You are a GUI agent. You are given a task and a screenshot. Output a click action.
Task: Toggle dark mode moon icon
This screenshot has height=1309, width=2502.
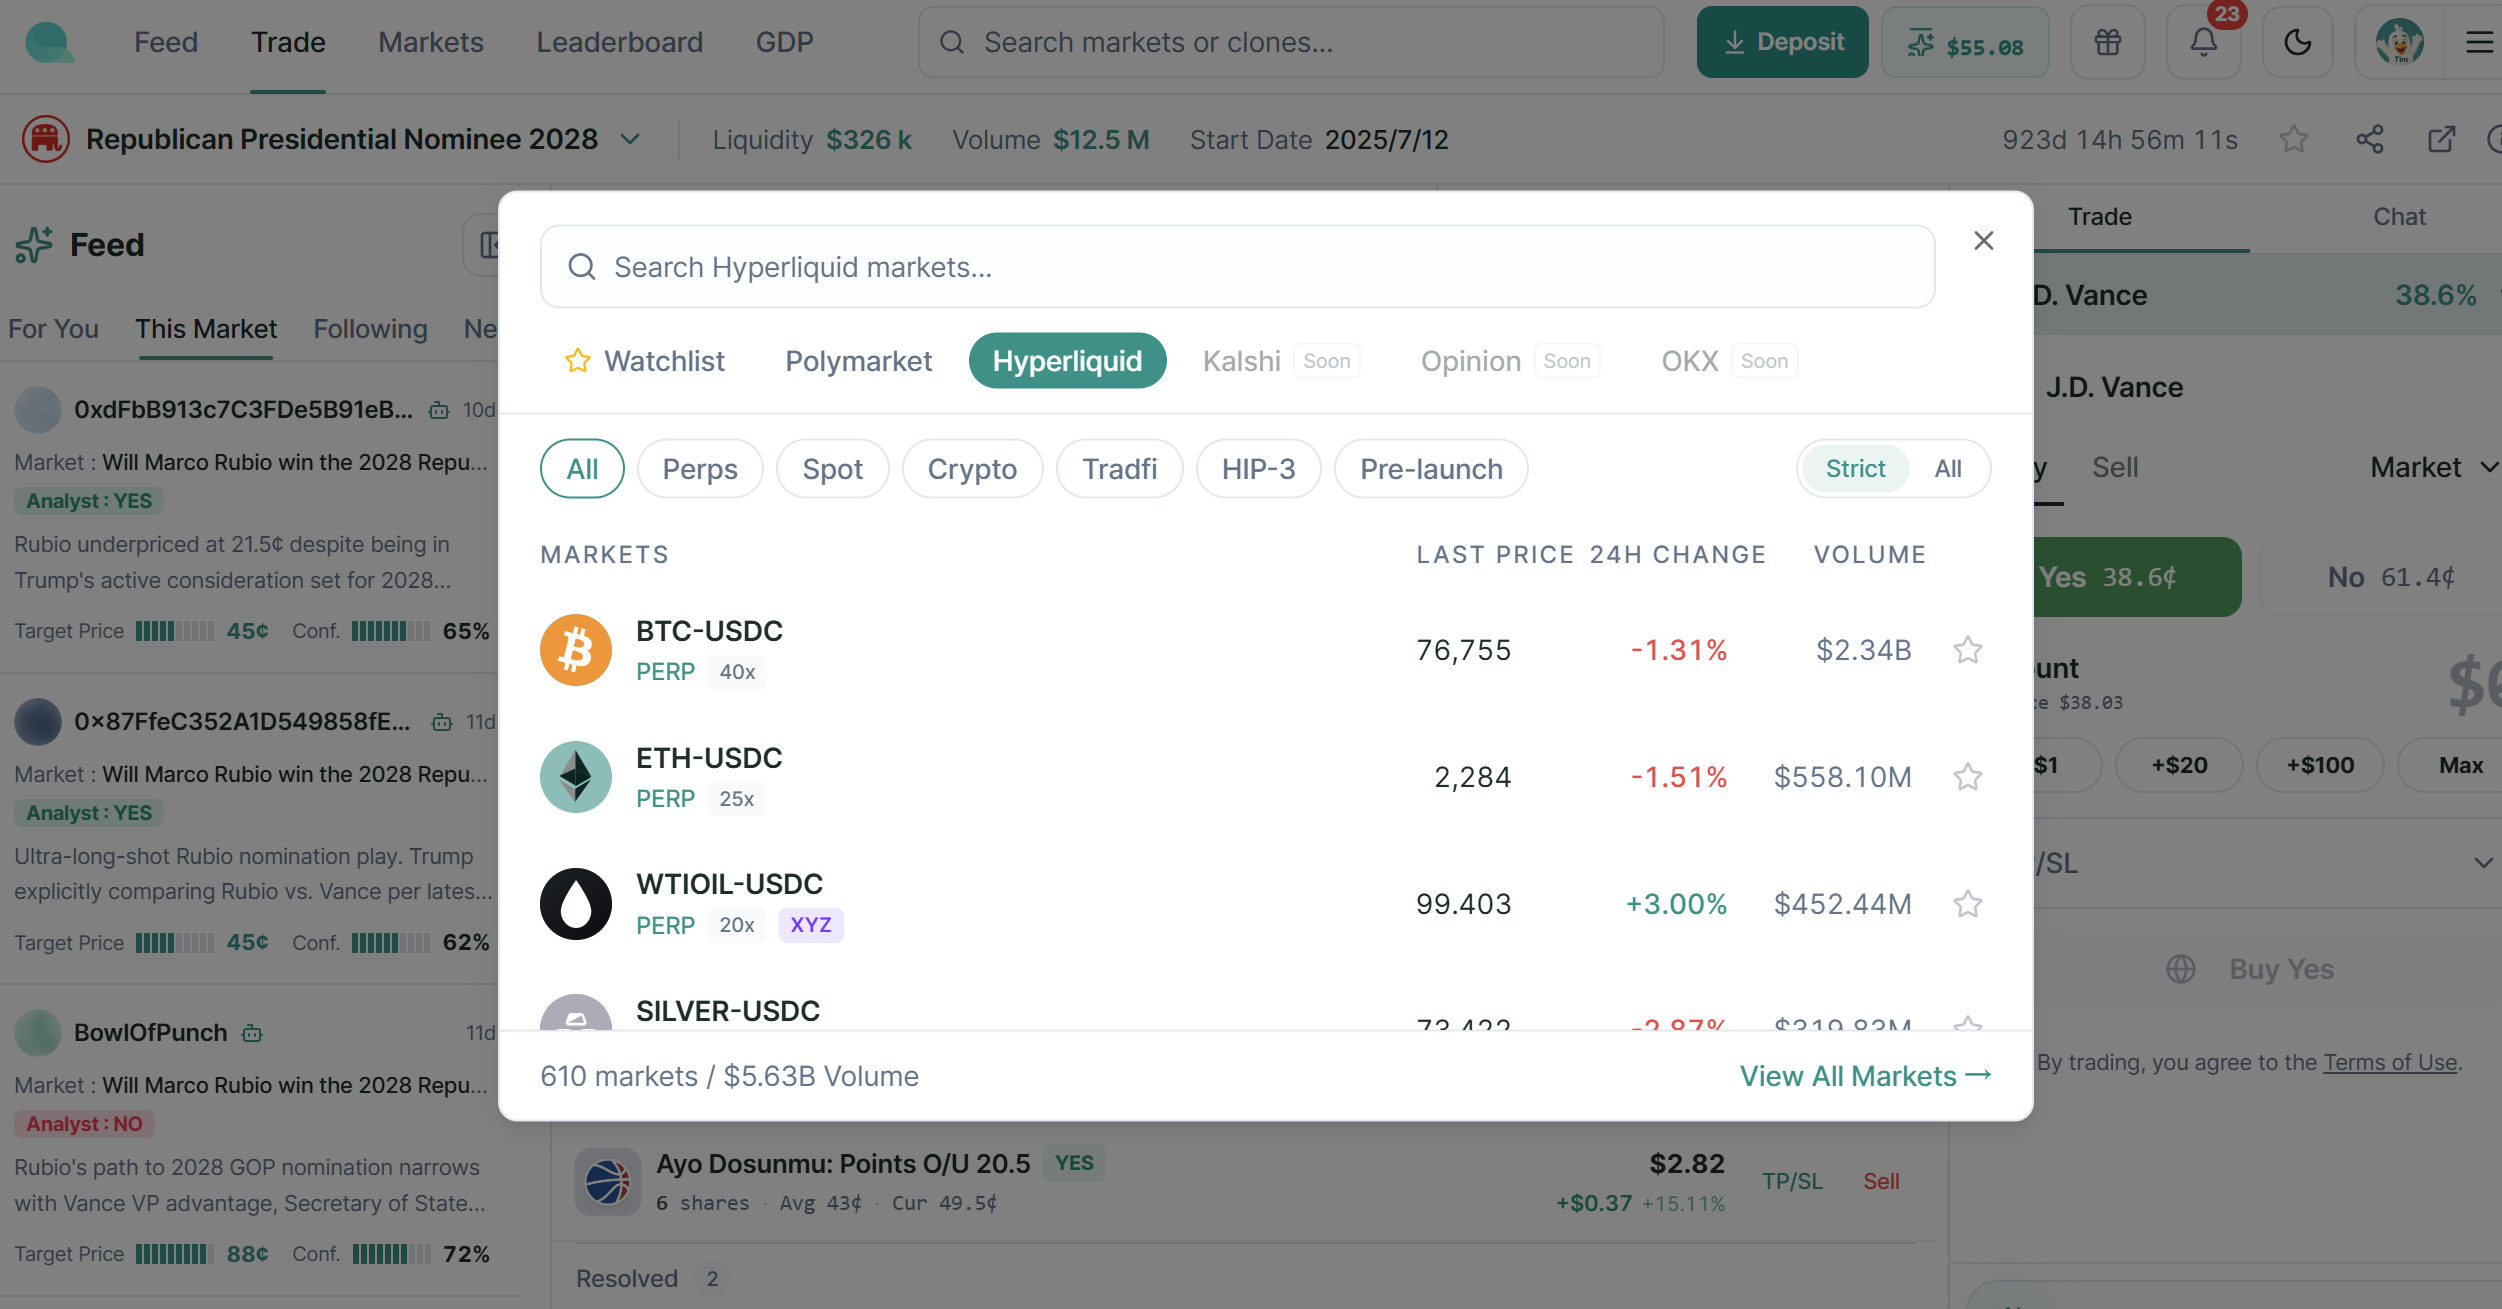[x=2297, y=42]
